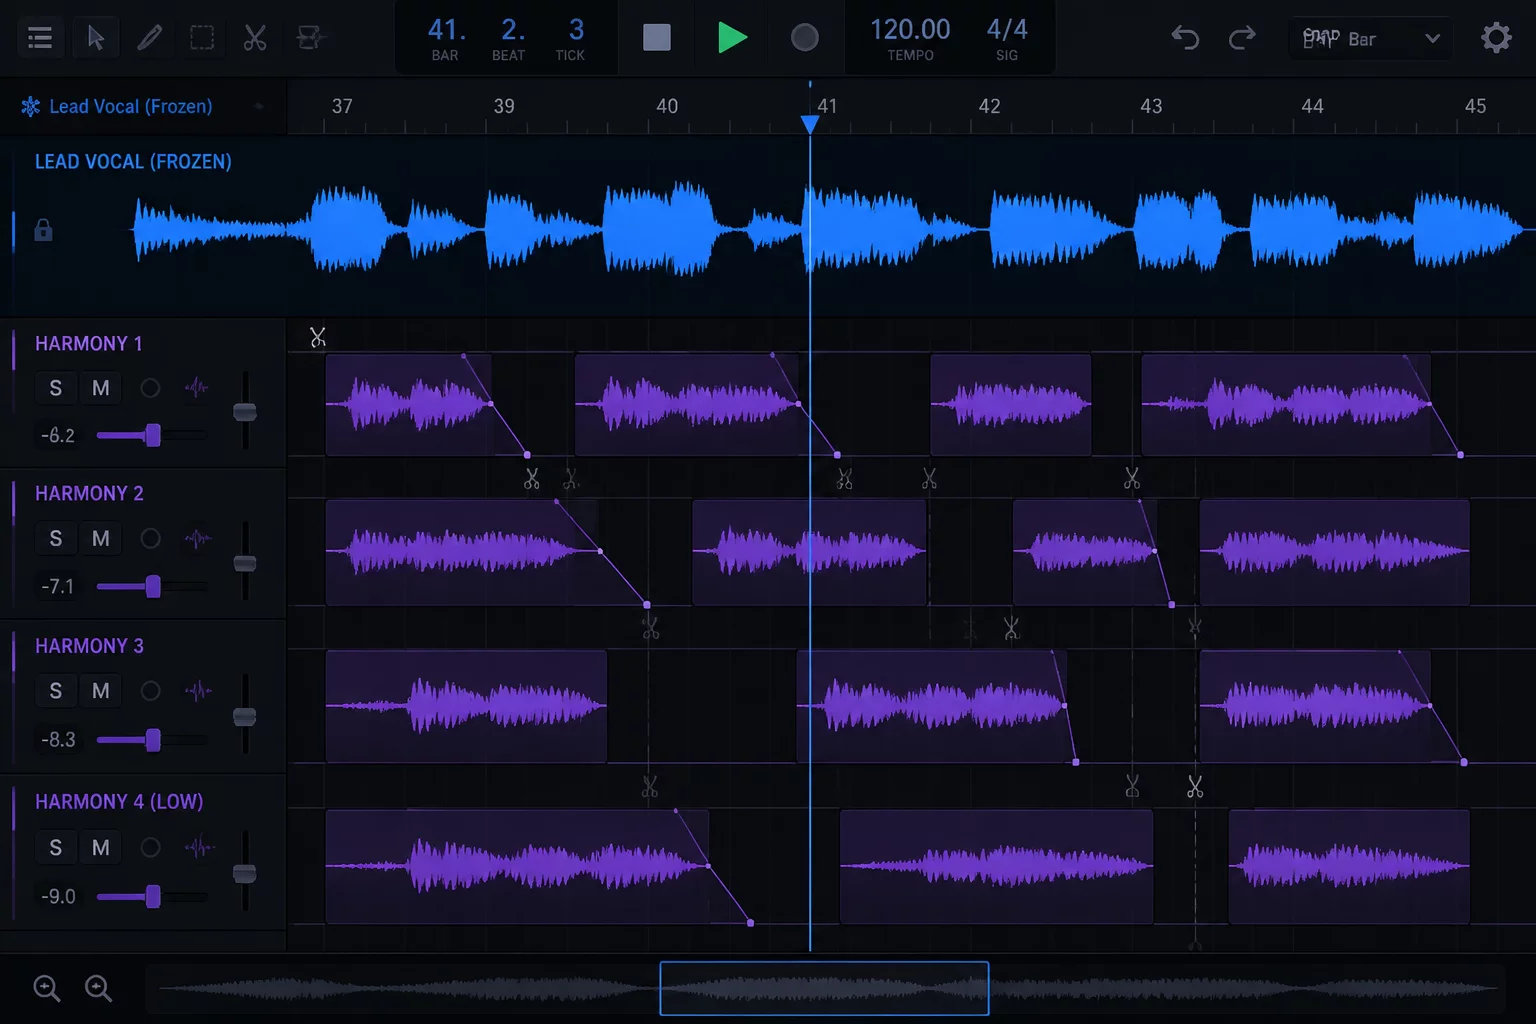Click the snowflake freeze icon for Lead Vocal
The width and height of the screenshot is (1536, 1024).
[x=31, y=106]
